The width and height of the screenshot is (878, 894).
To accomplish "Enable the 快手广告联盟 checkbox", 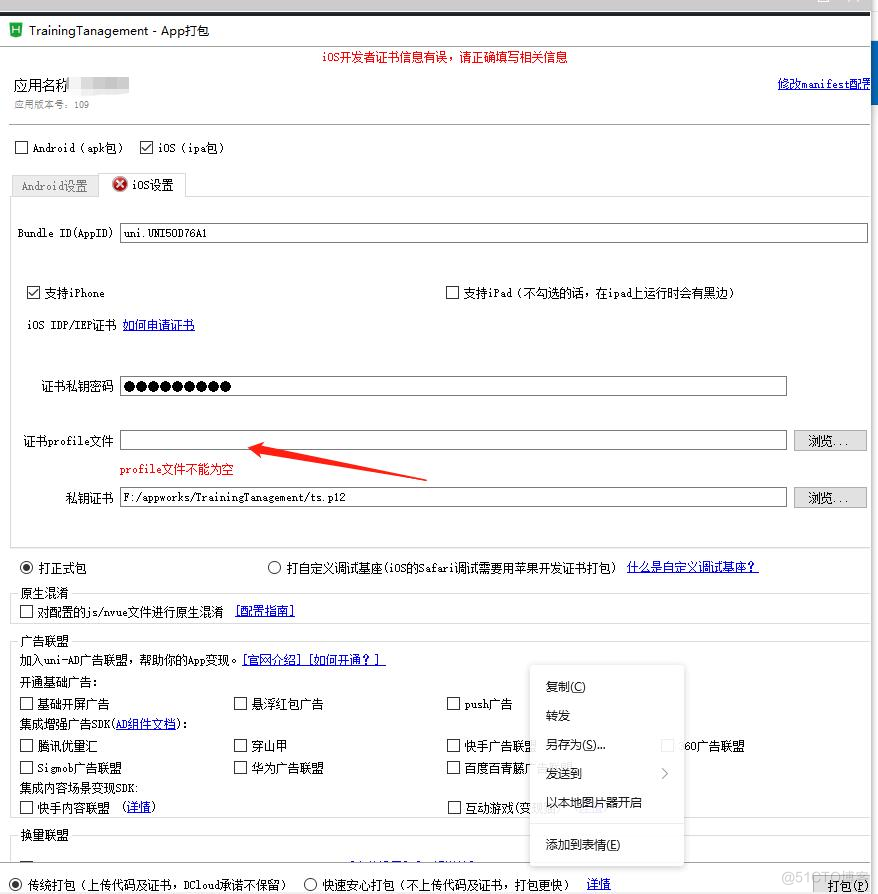I will click(453, 745).
